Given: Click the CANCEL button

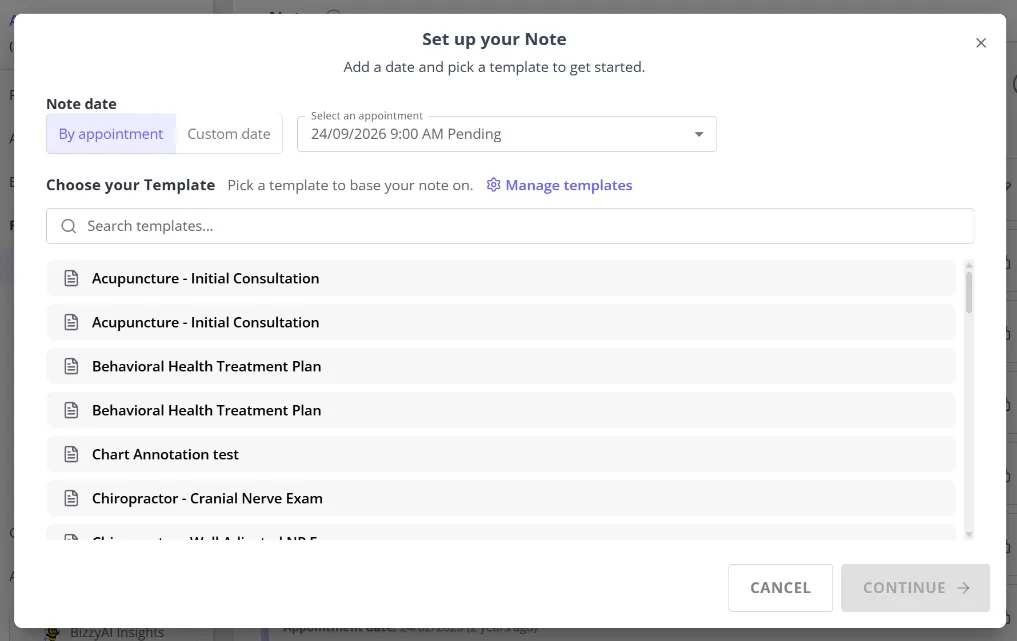Looking at the screenshot, I should (780, 588).
